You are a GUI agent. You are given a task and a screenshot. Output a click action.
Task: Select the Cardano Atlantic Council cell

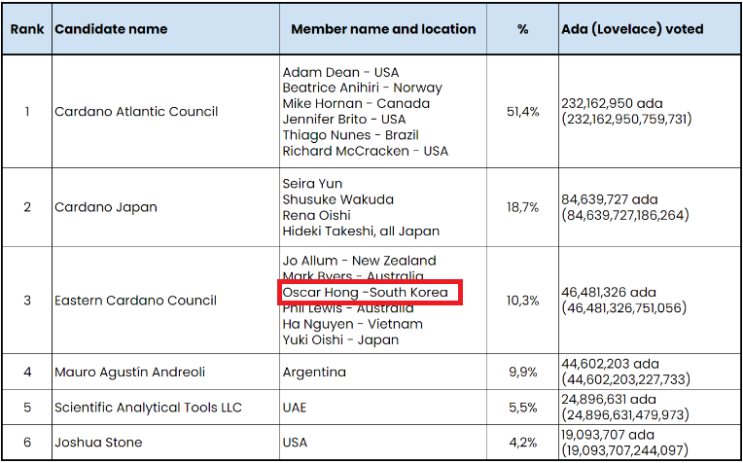[x=136, y=111]
